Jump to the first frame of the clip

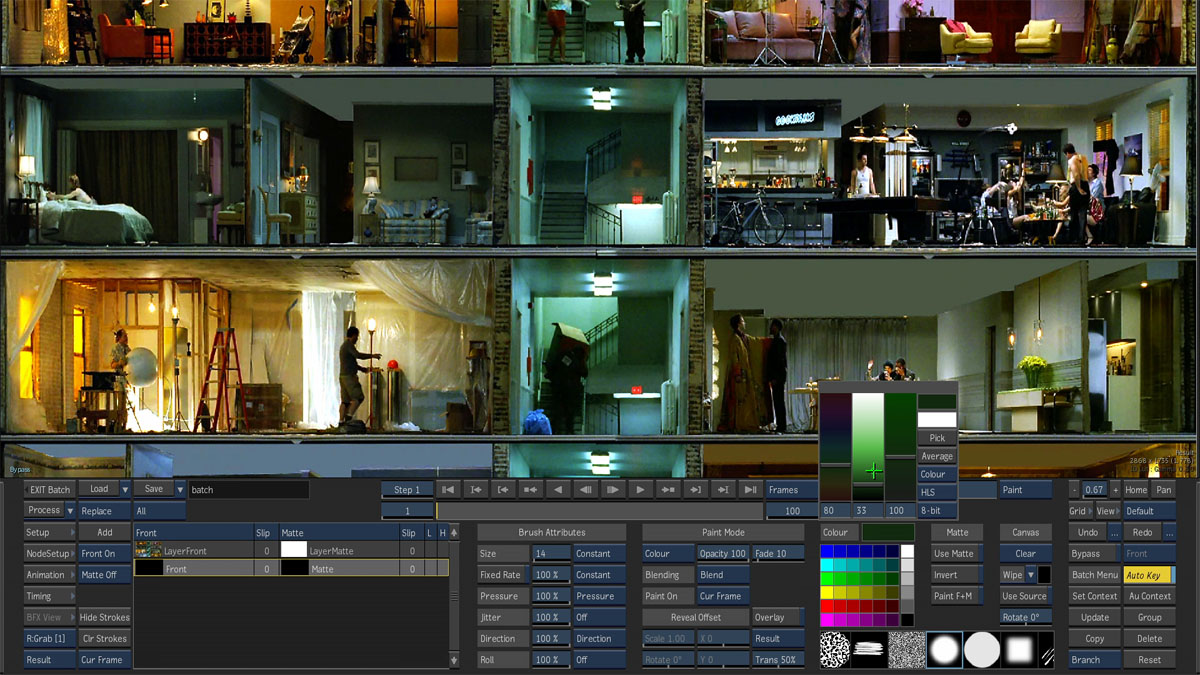click(449, 490)
